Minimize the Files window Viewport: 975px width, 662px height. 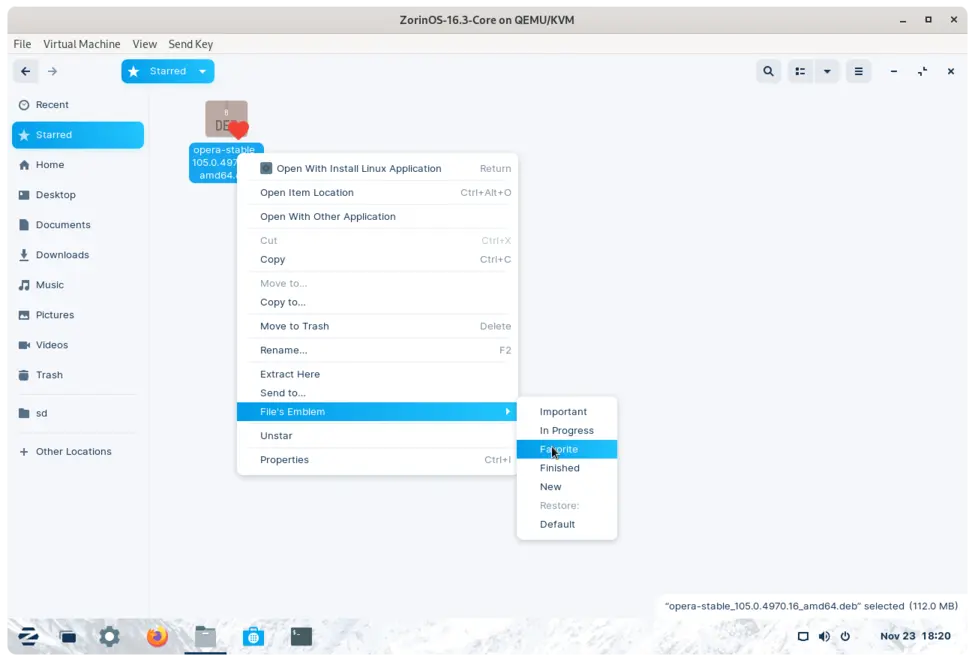pyautogui.click(x=894, y=71)
